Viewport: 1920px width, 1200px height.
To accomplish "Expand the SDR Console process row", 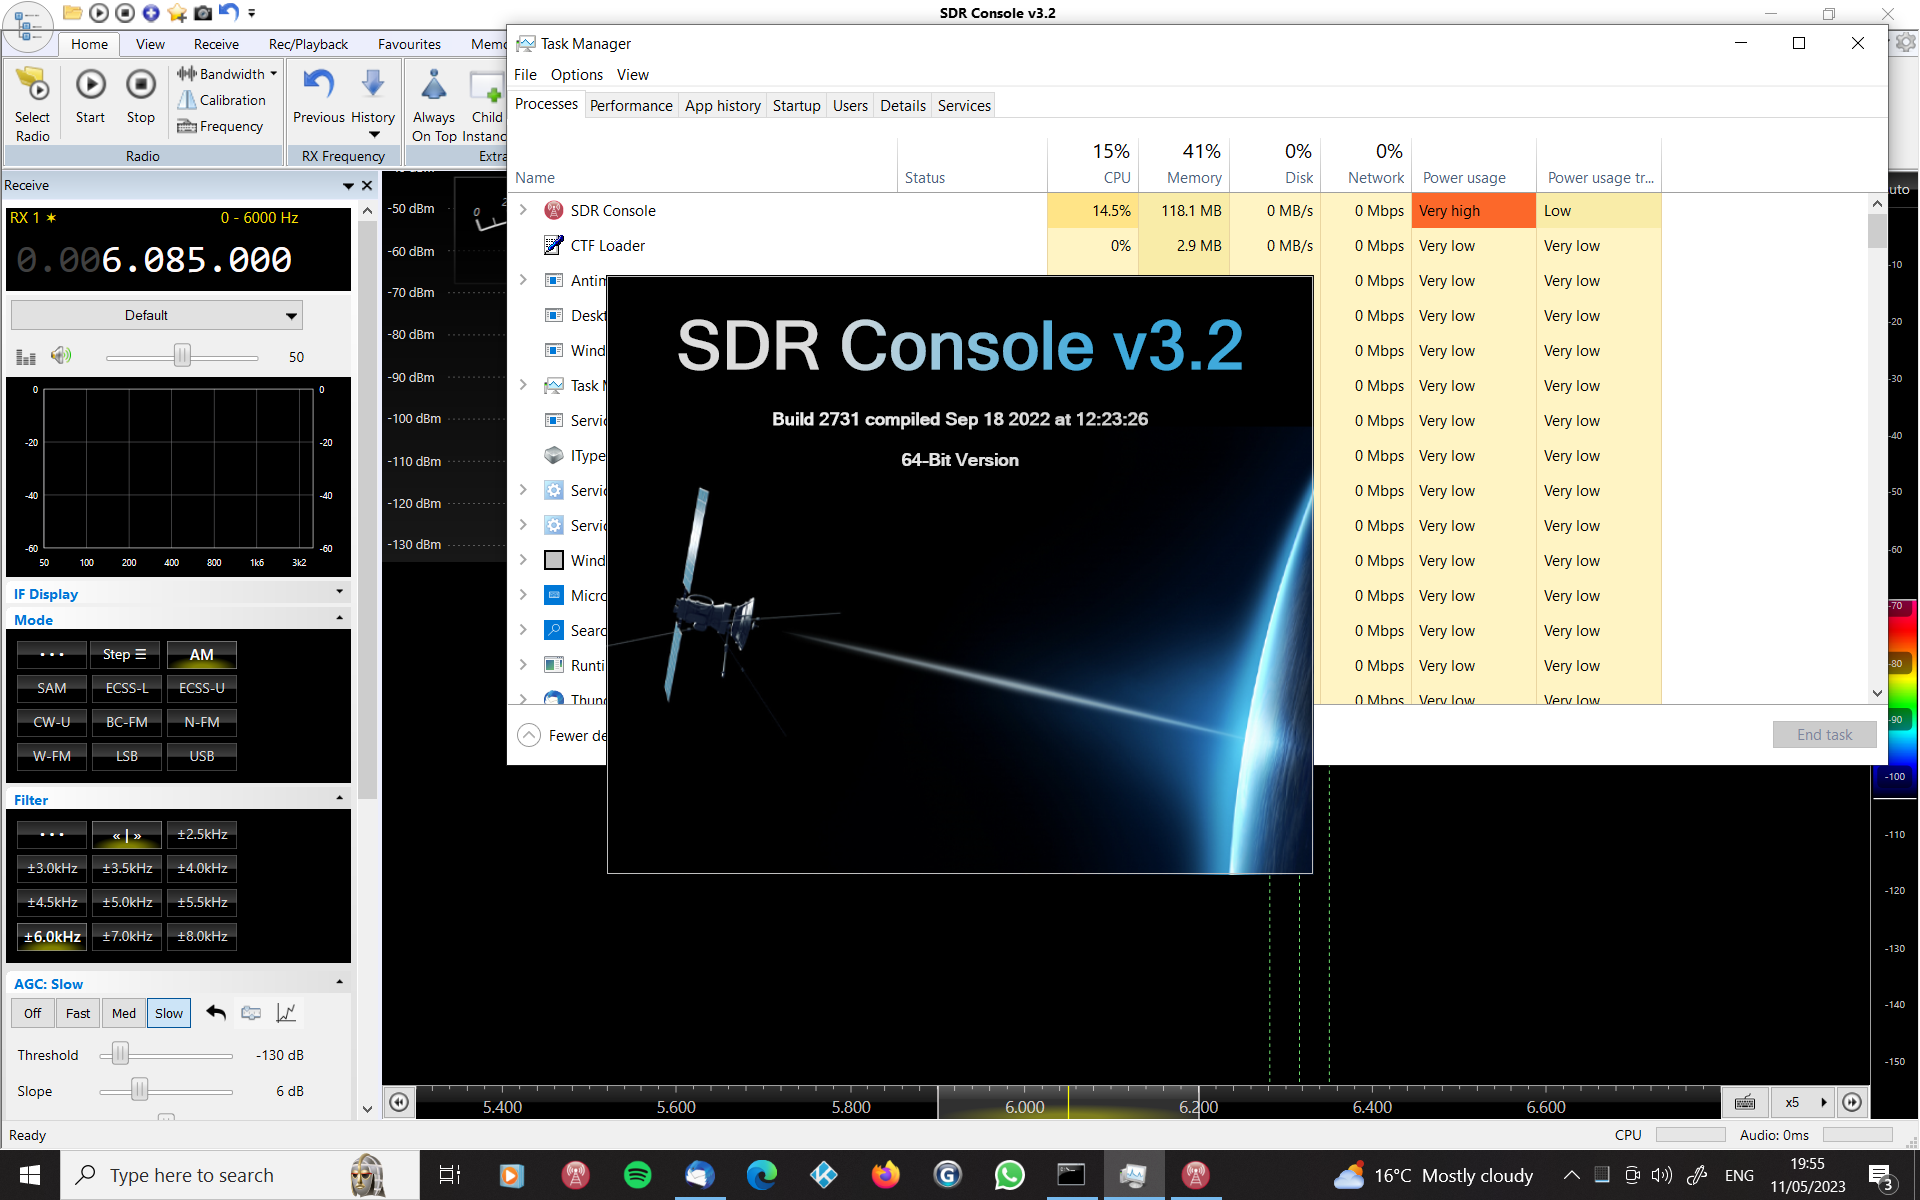I will tap(523, 210).
